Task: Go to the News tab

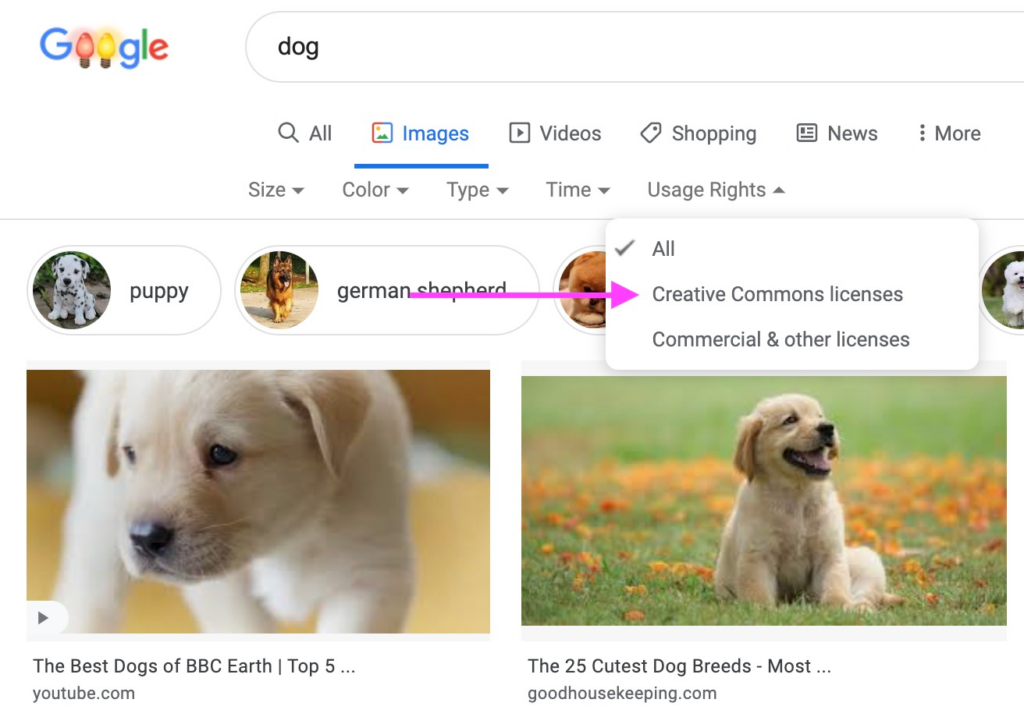Action: [x=837, y=133]
